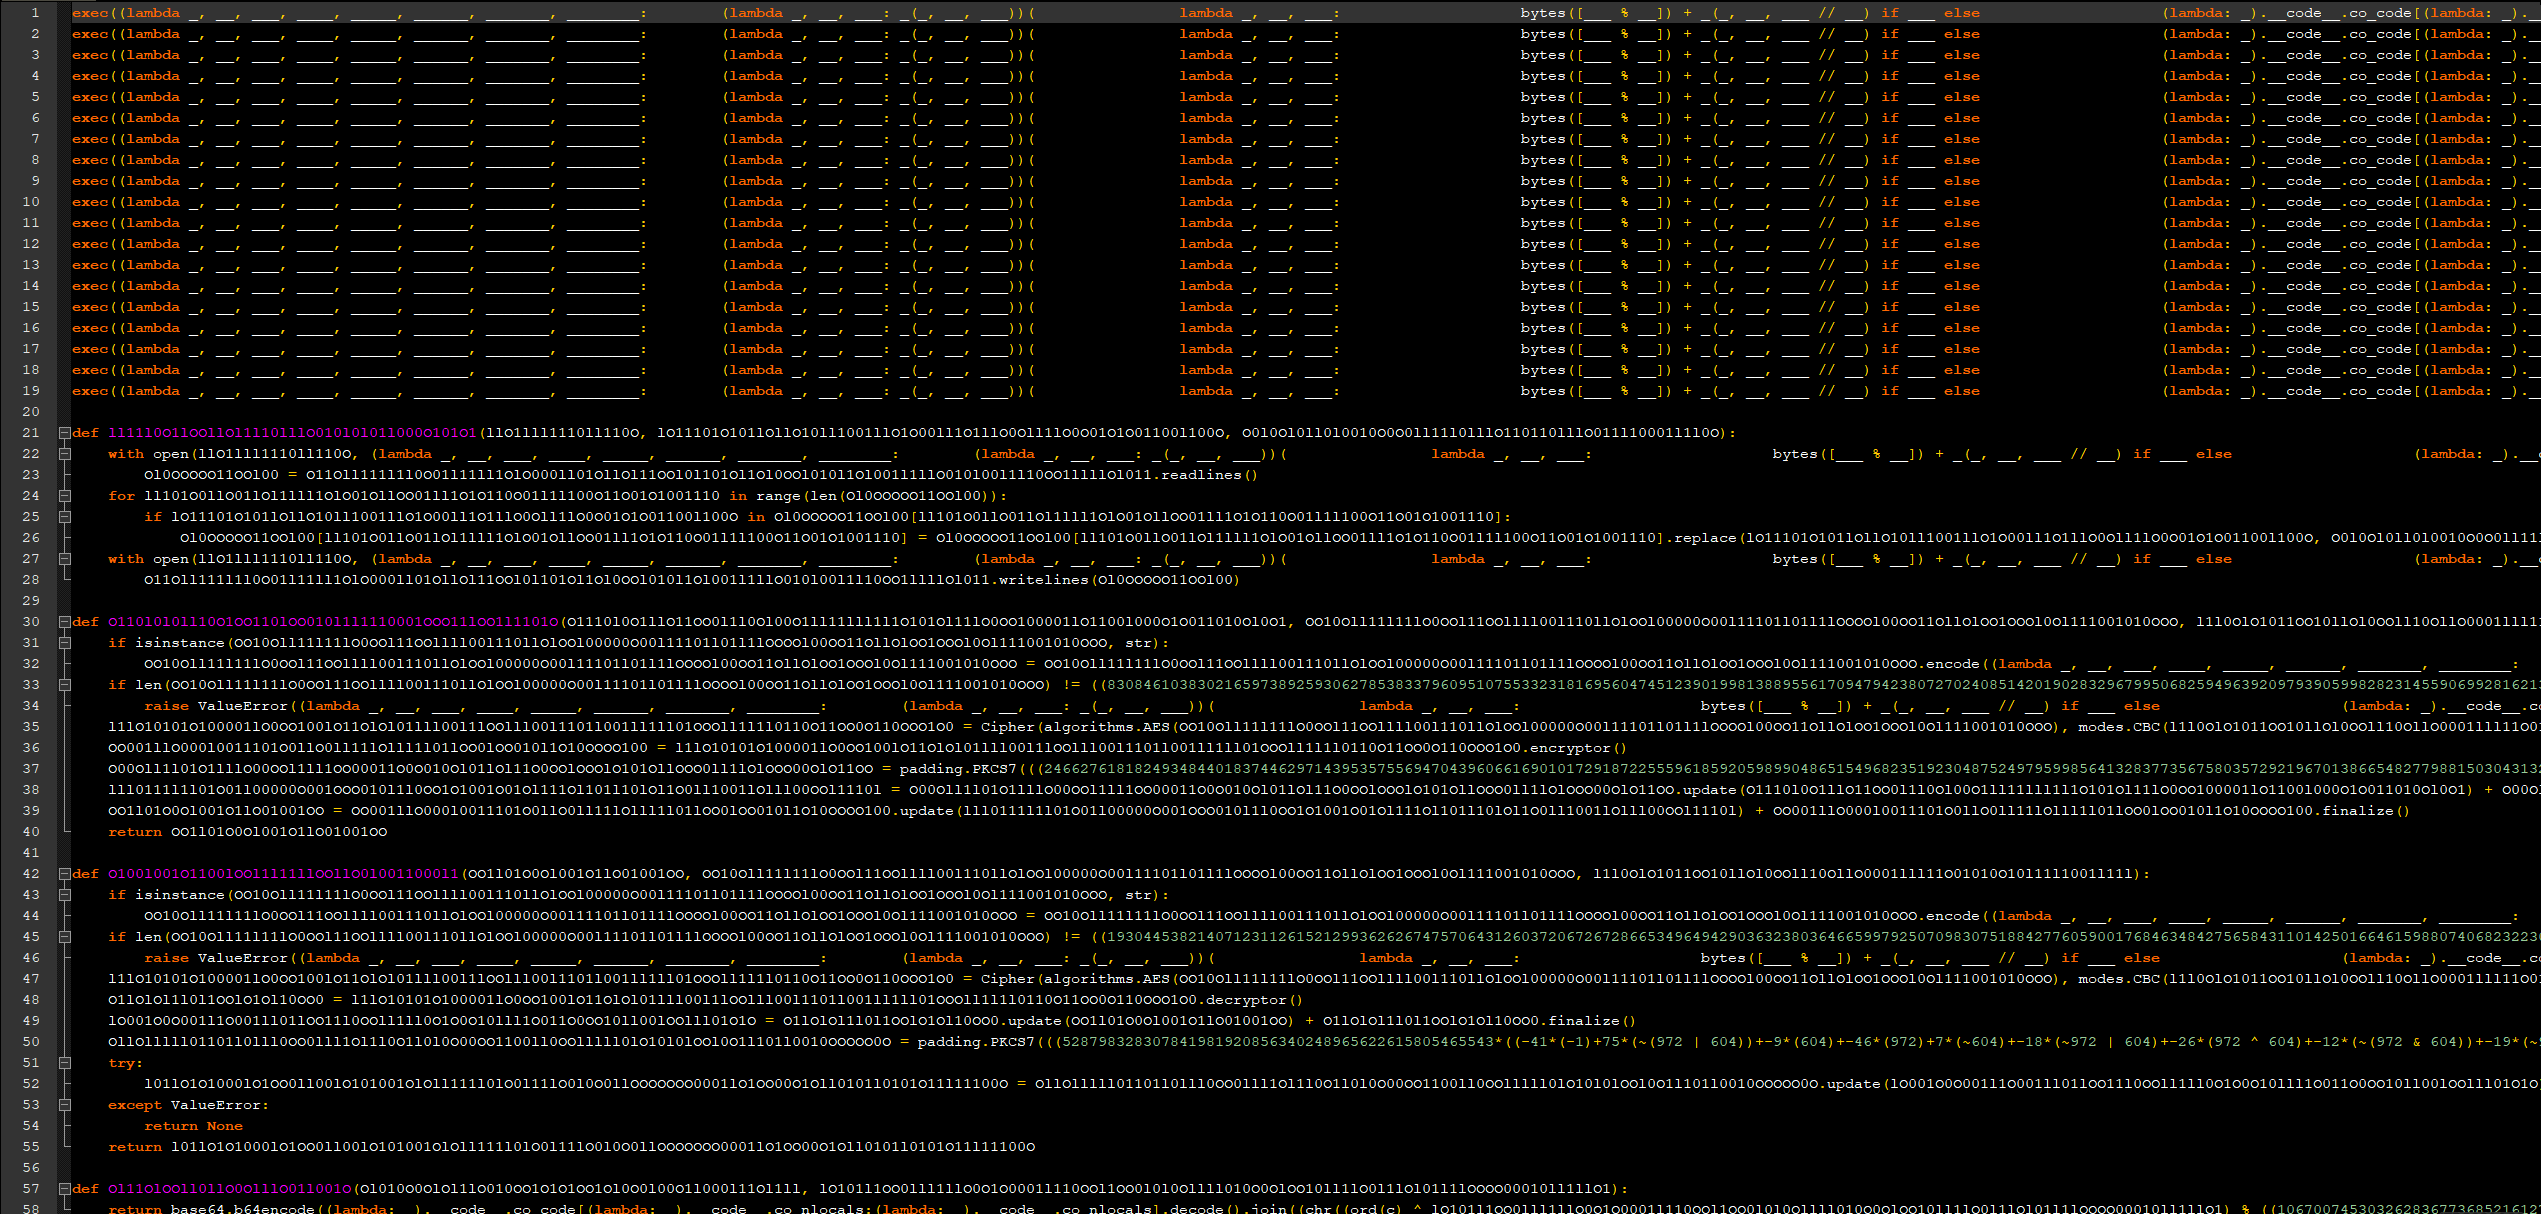2541x1214 pixels.
Task: Click 'base64.b64encode' text on line 58
Action: 242,1209
